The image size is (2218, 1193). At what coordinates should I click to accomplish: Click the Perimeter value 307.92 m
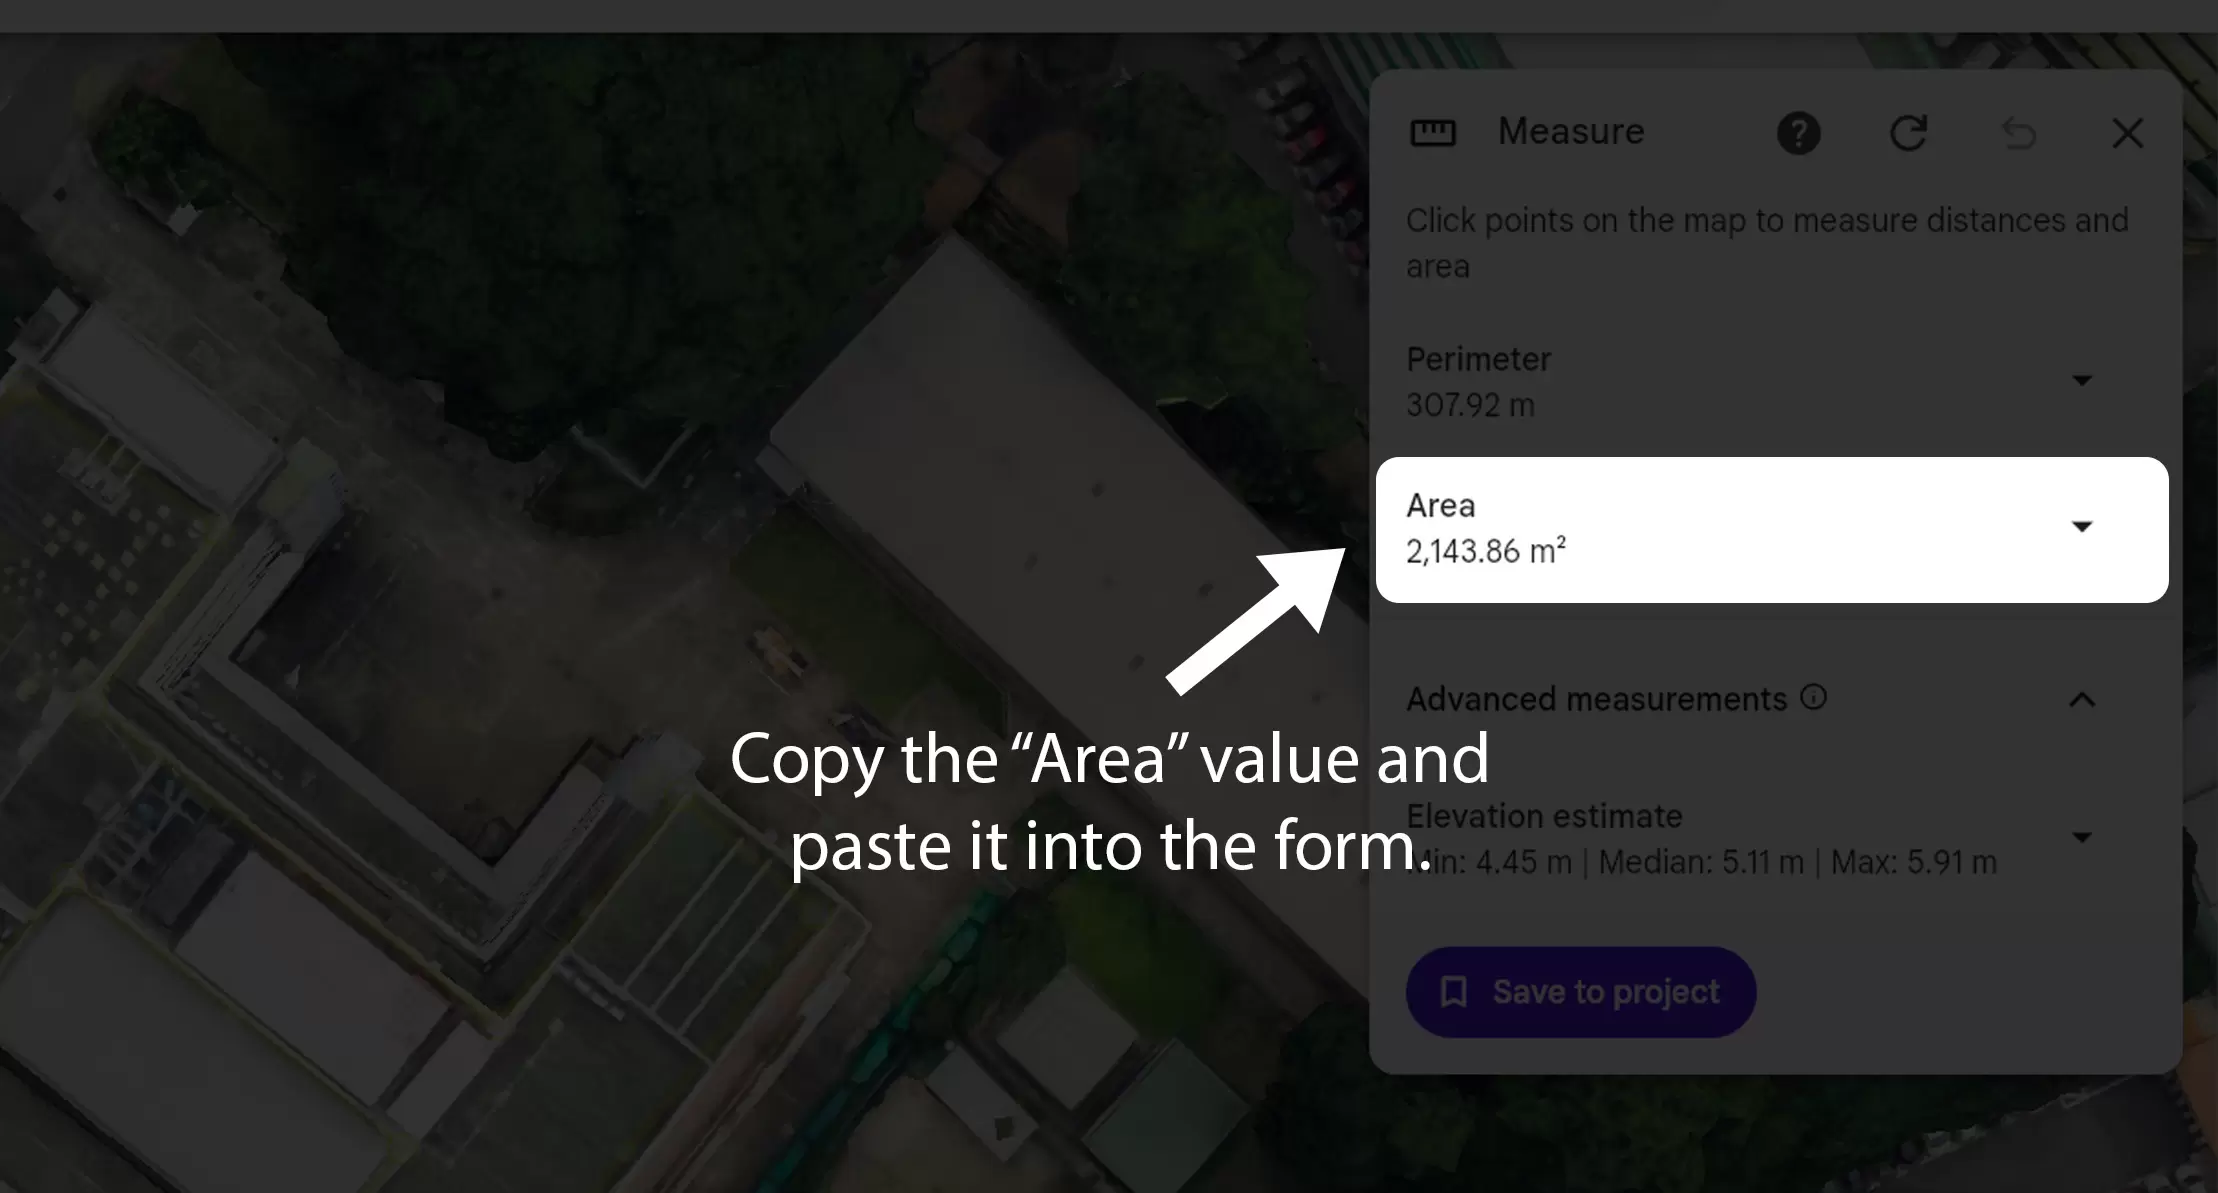click(x=1470, y=405)
